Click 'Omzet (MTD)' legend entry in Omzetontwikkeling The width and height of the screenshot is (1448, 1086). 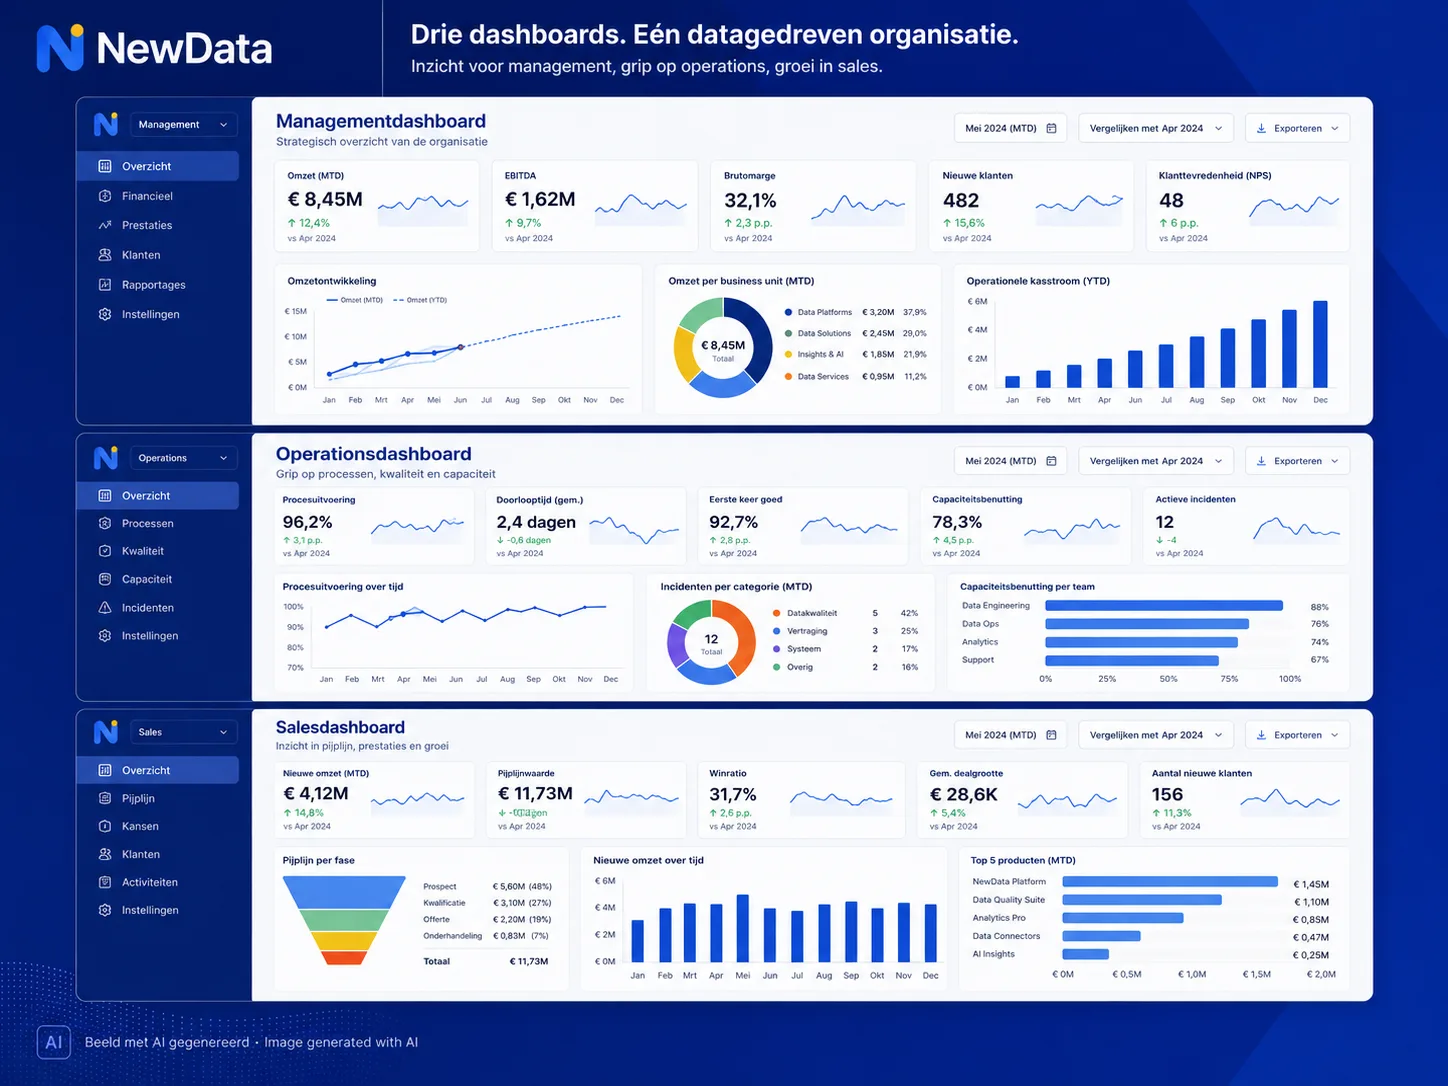click(x=355, y=300)
